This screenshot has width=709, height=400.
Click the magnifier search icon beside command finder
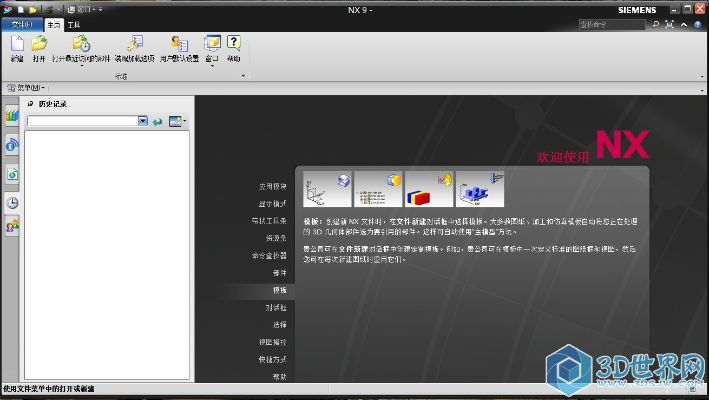pos(656,24)
